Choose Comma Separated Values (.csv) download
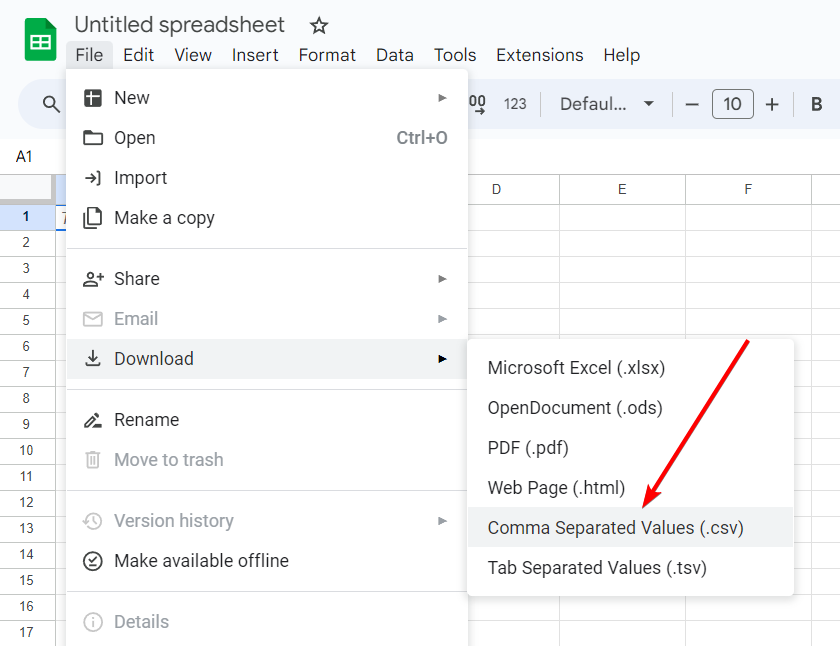Viewport: 840px width, 646px height. coord(630,528)
